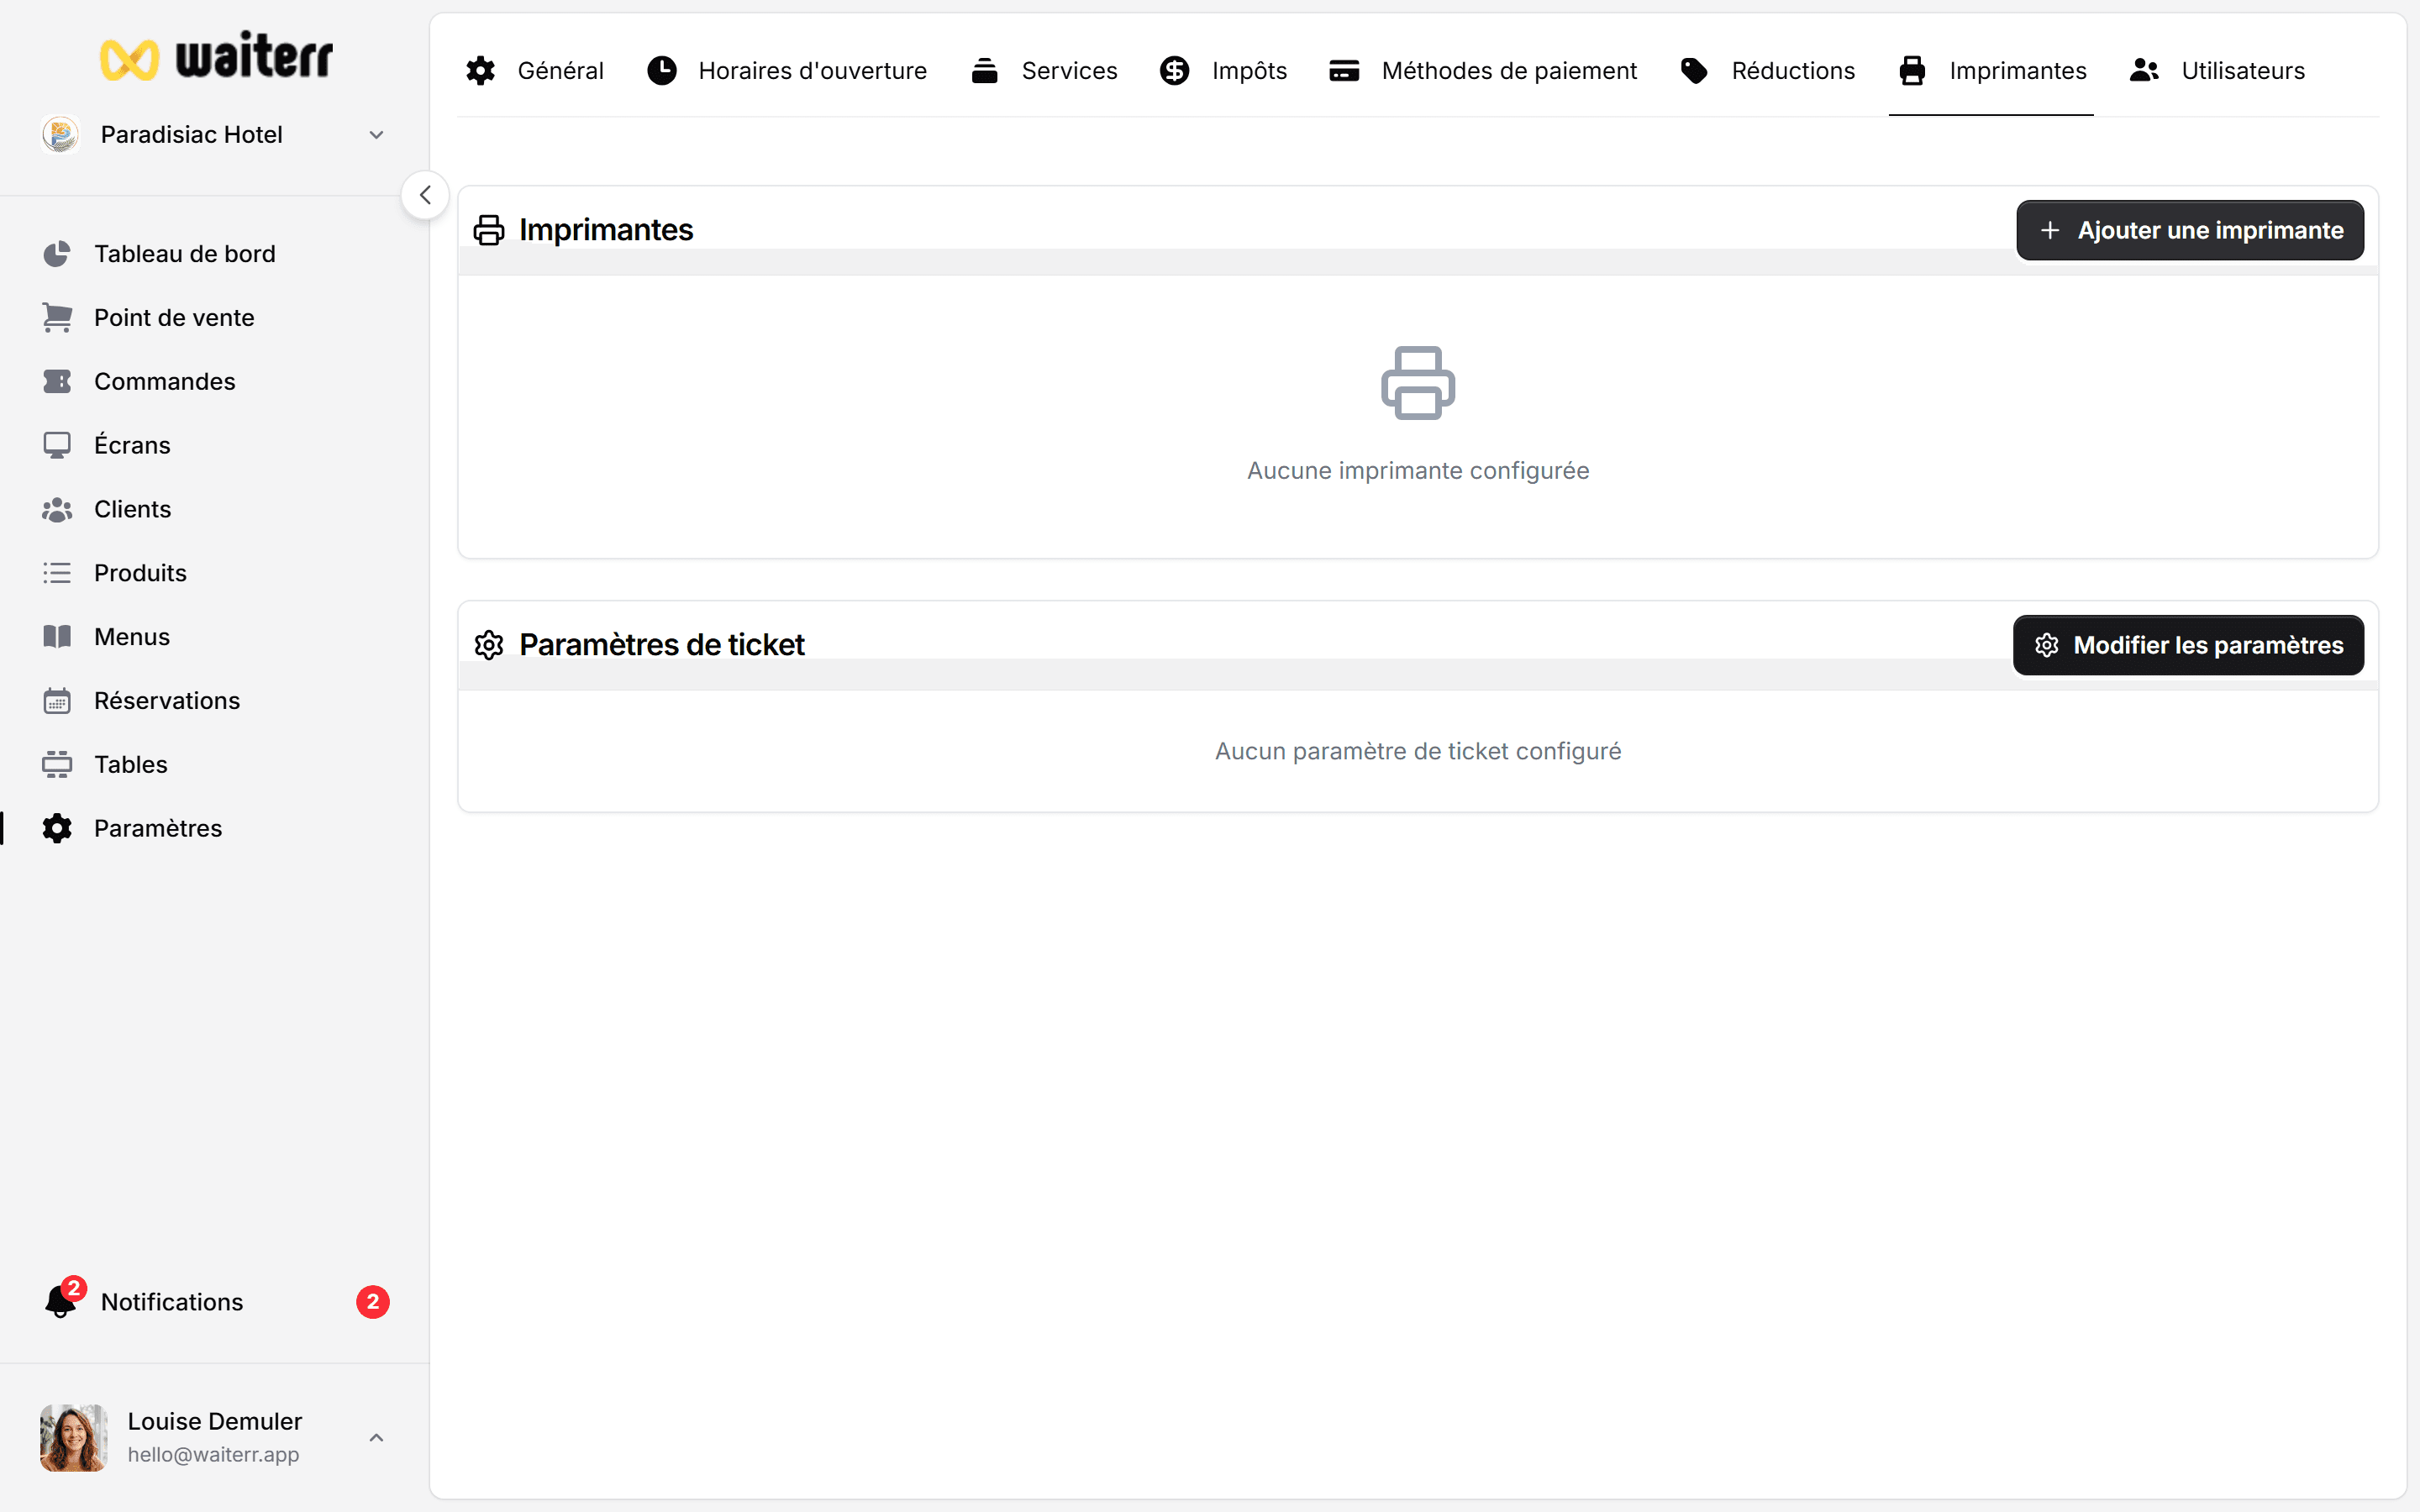Click the Réductions tag icon
Image resolution: width=2420 pixels, height=1512 pixels.
click(x=1694, y=71)
